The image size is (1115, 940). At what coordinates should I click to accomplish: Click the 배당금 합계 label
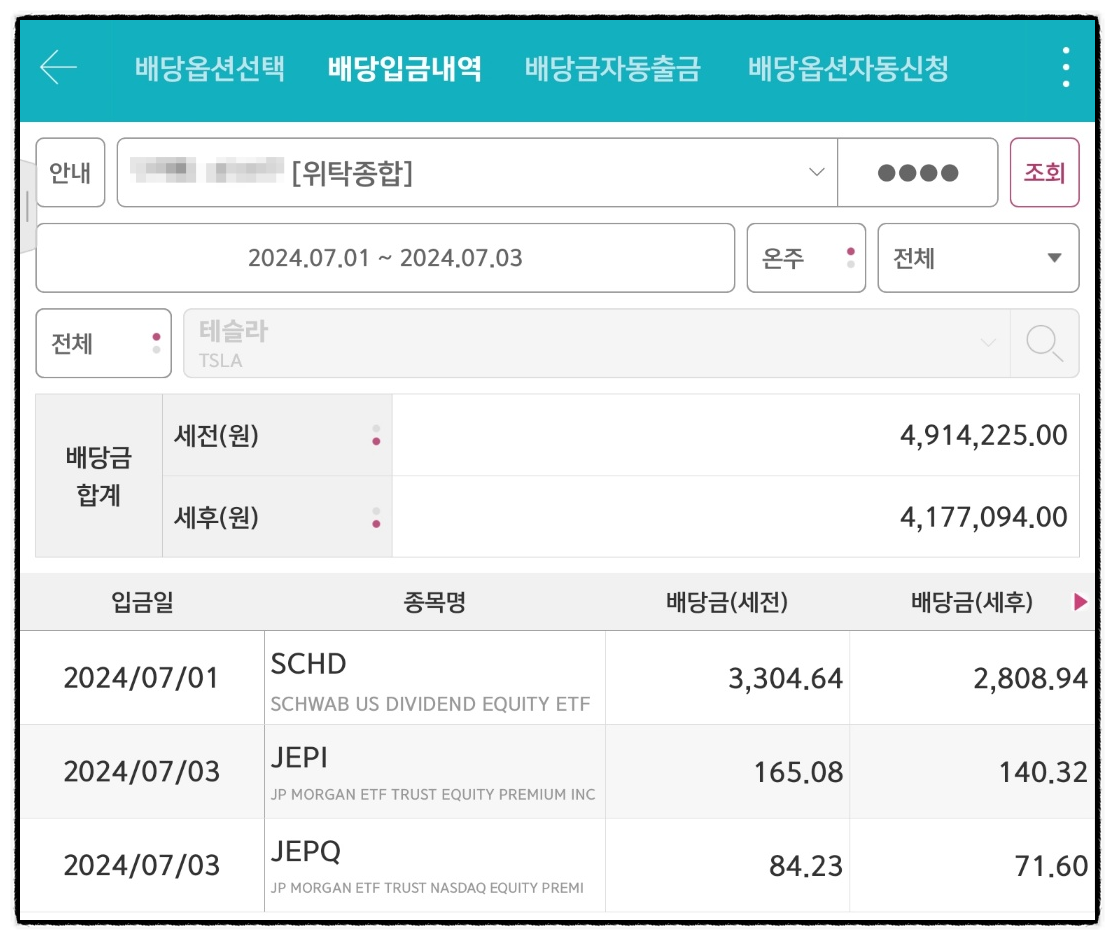(x=98, y=476)
